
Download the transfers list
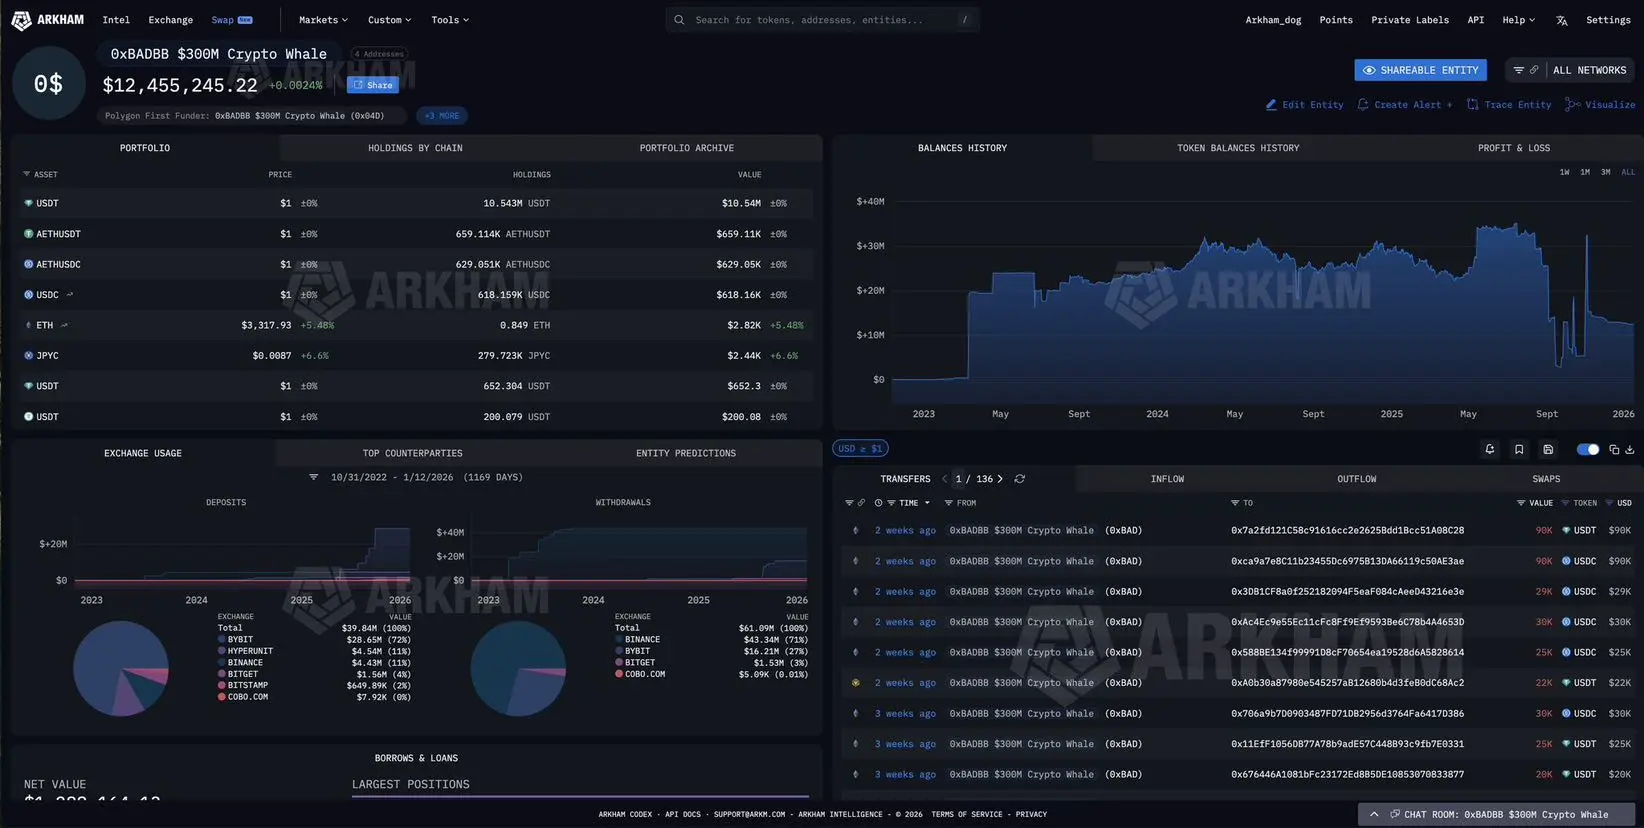tap(1629, 449)
